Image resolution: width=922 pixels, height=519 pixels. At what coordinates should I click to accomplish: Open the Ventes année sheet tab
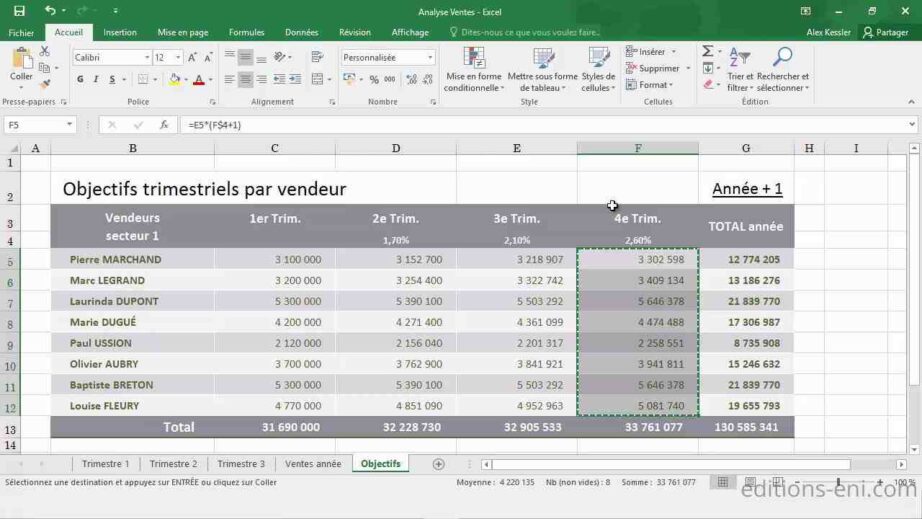pyautogui.click(x=313, y=464)
